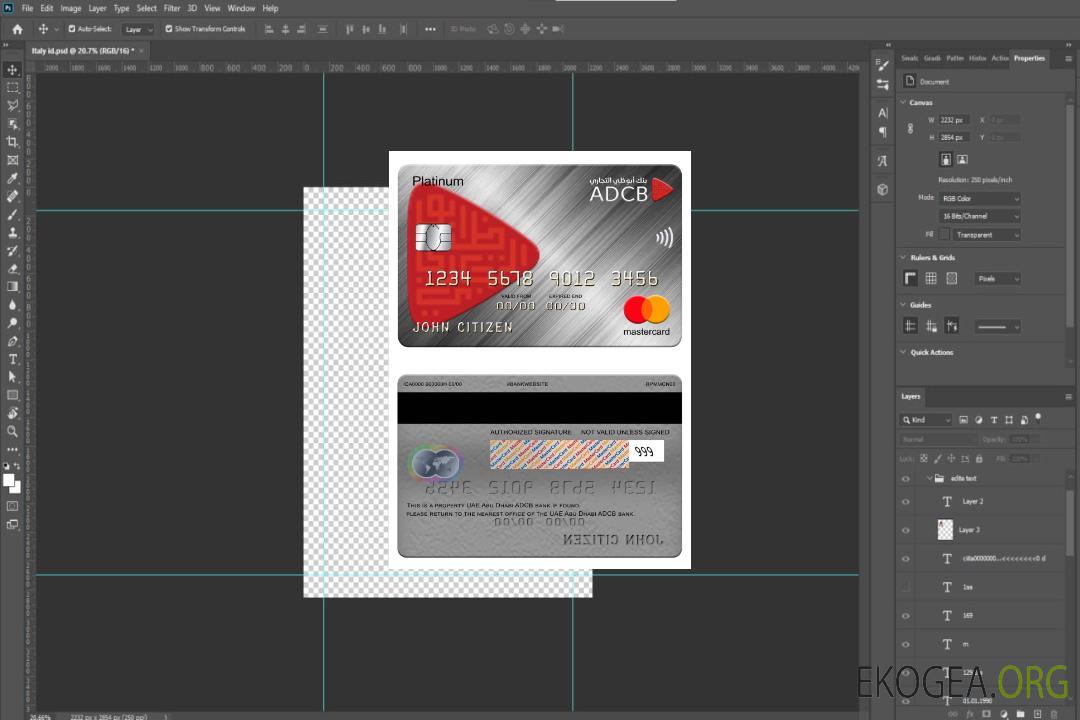Screen dimensions: 1080x720
Task: Open the guide line style dropdown
Action: tap(997, 327)
